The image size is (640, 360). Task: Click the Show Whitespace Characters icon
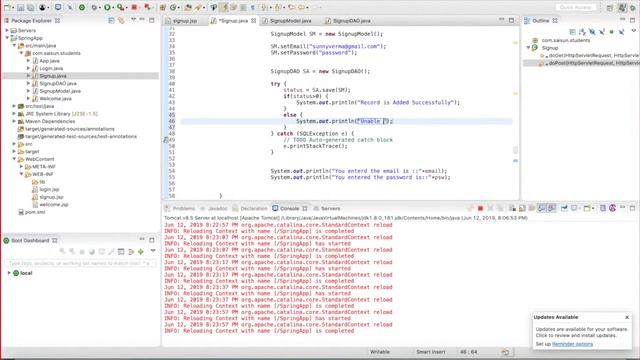coord(253,7)
